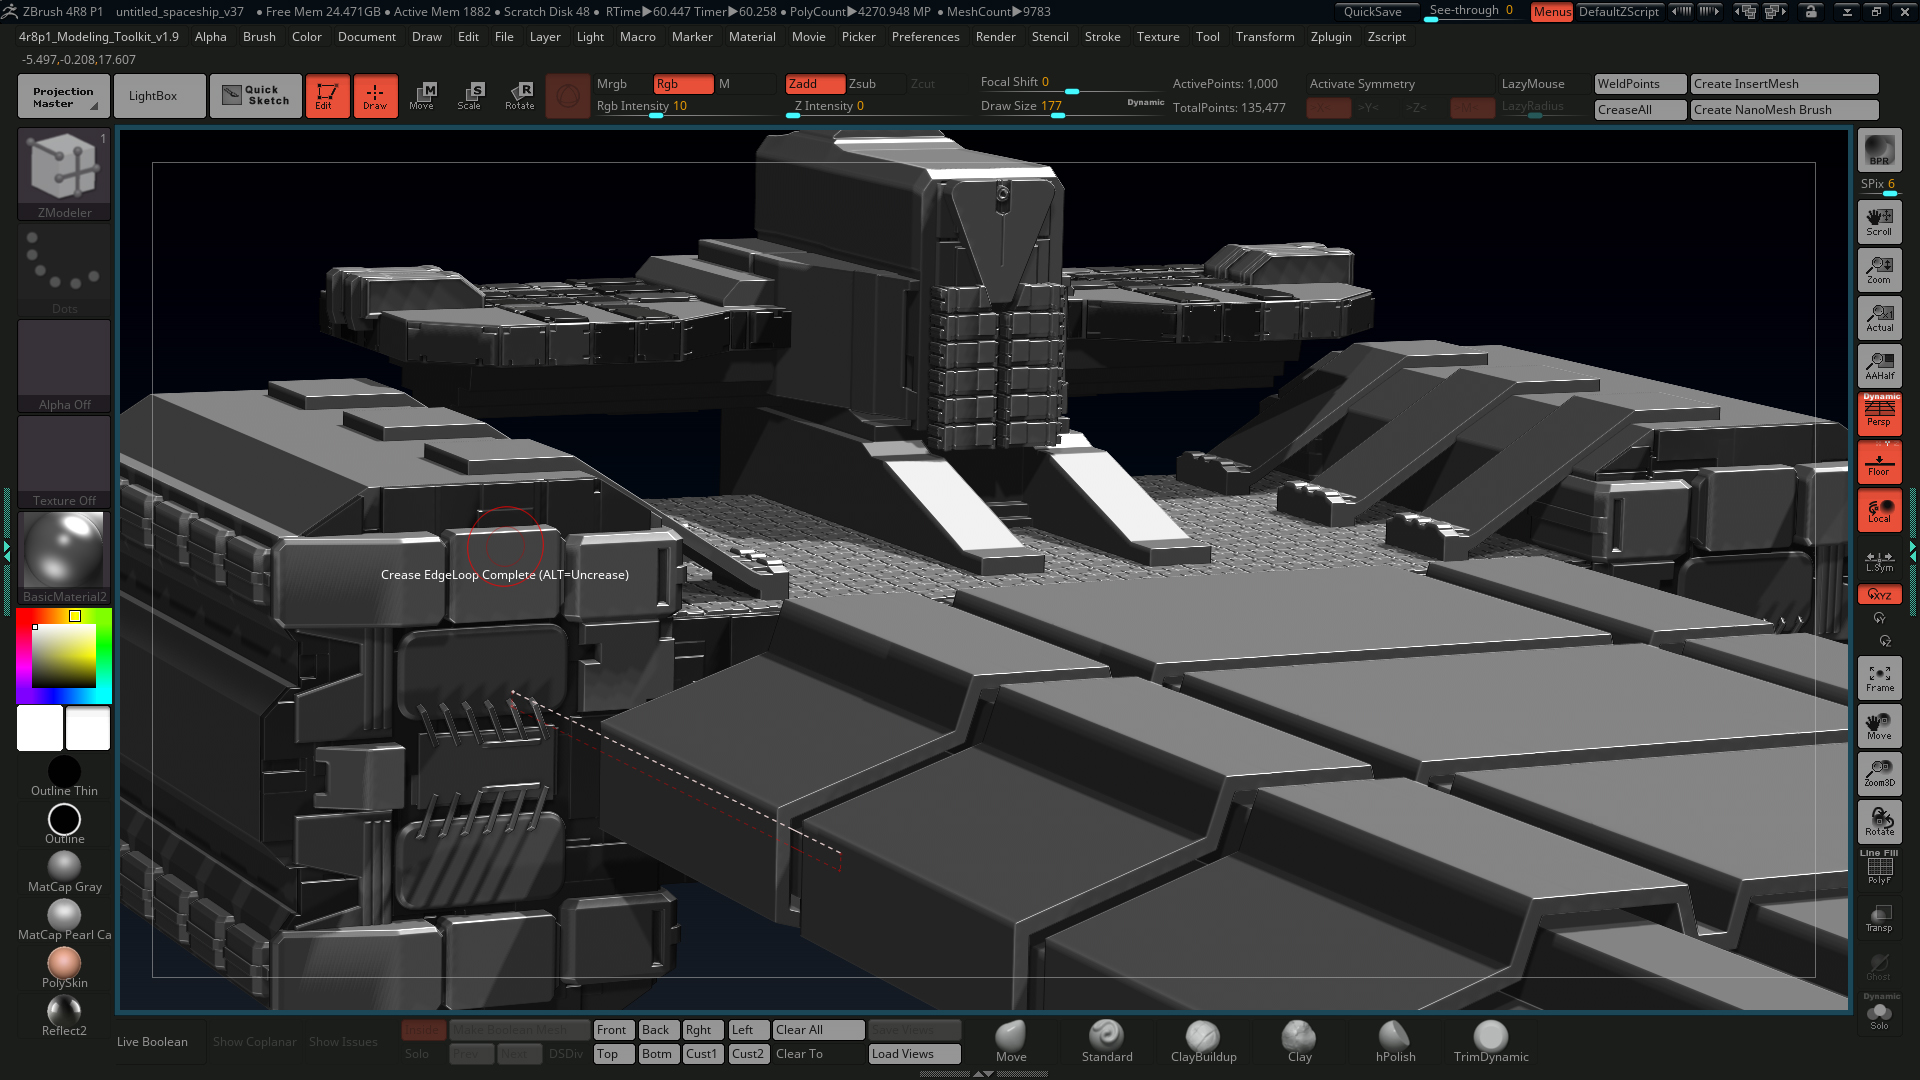Select the Move gizmo tool in top shelf
This screenshot has height=1080, width=1920.
422,96
